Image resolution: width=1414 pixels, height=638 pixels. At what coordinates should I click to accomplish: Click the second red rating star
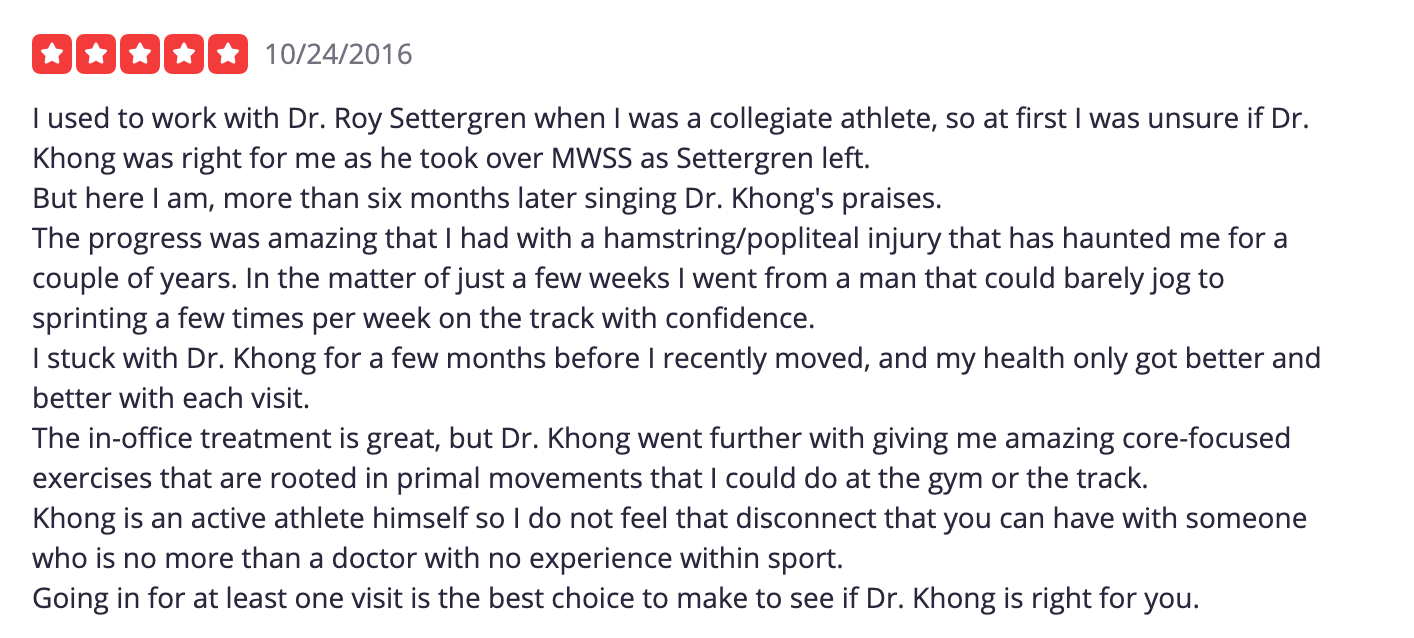96,54
